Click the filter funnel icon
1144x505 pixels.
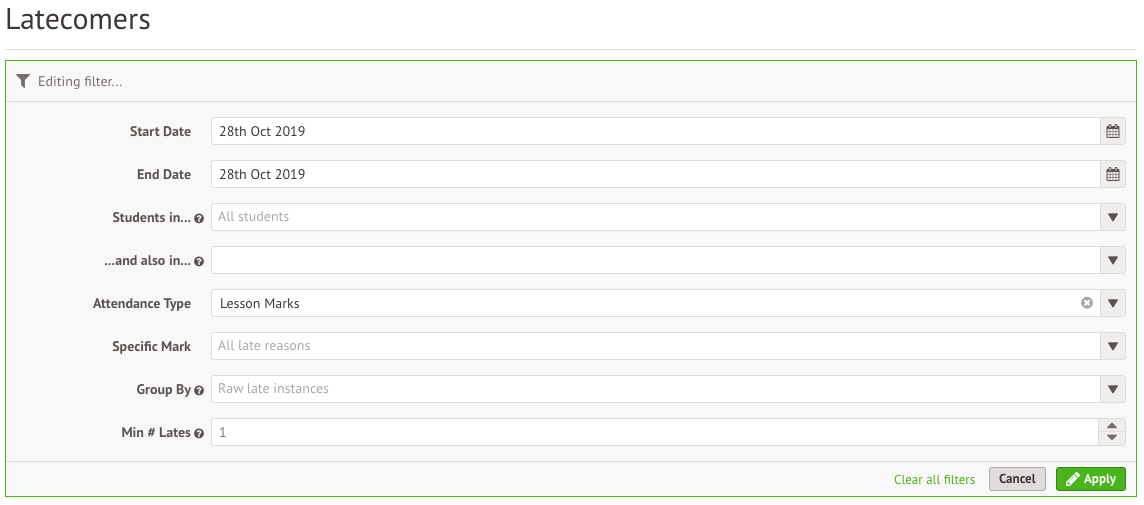pyautogui.click(x=23, y=81)
